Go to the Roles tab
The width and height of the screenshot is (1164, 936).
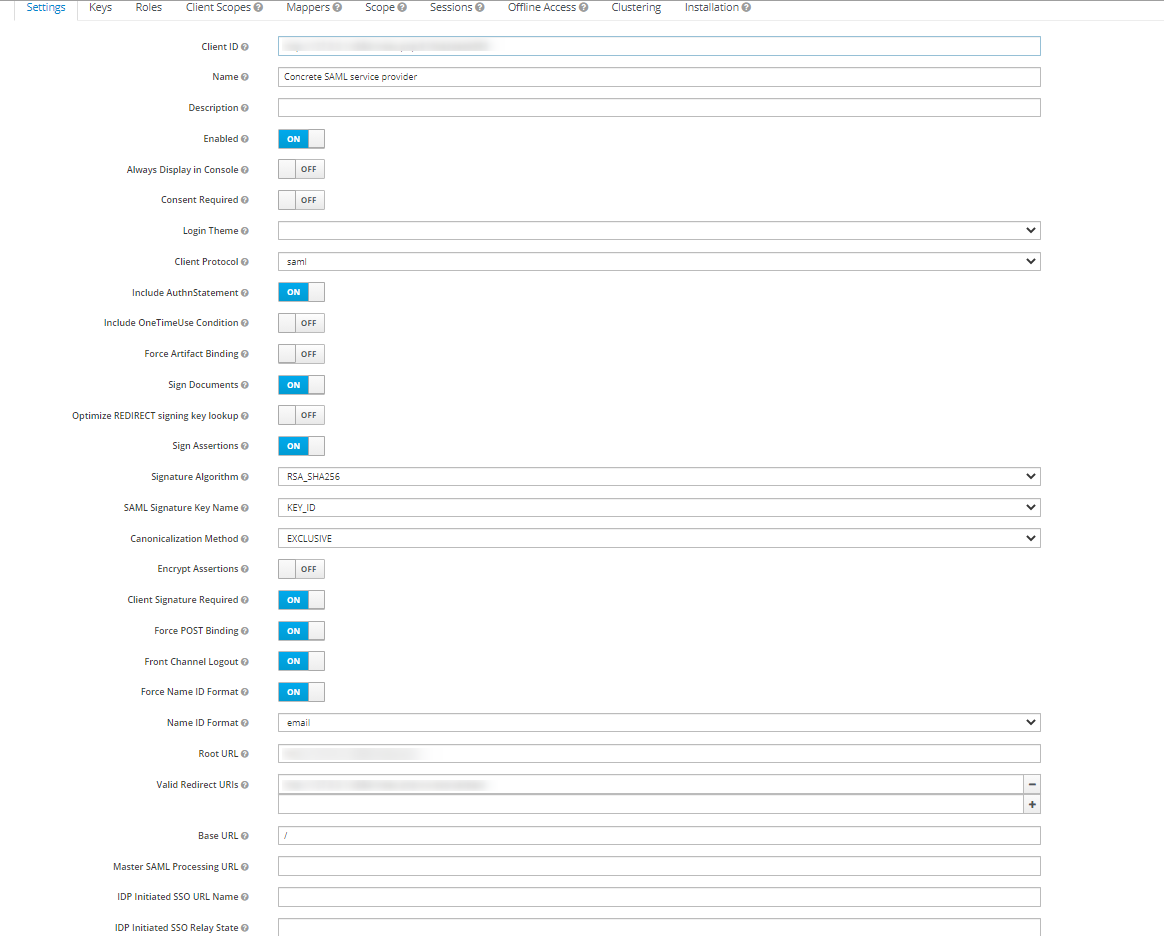click(x=148, y=8)
